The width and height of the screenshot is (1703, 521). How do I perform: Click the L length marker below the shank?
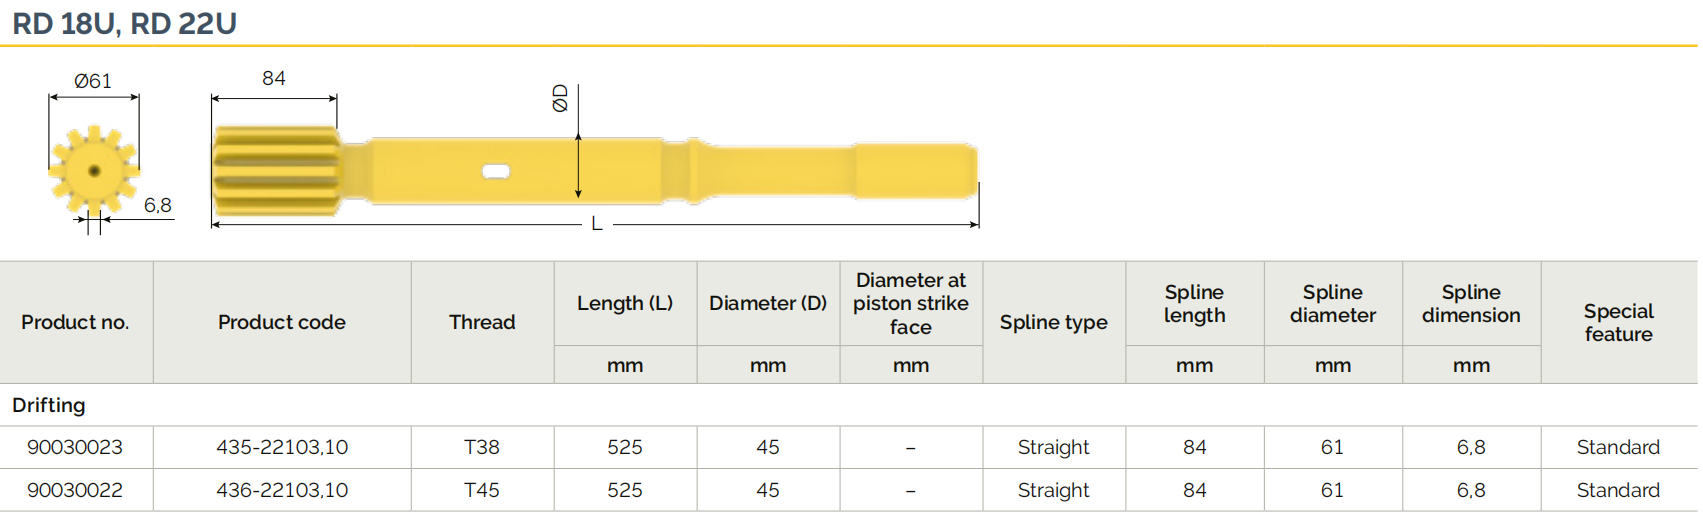click(x=596, y=224)
